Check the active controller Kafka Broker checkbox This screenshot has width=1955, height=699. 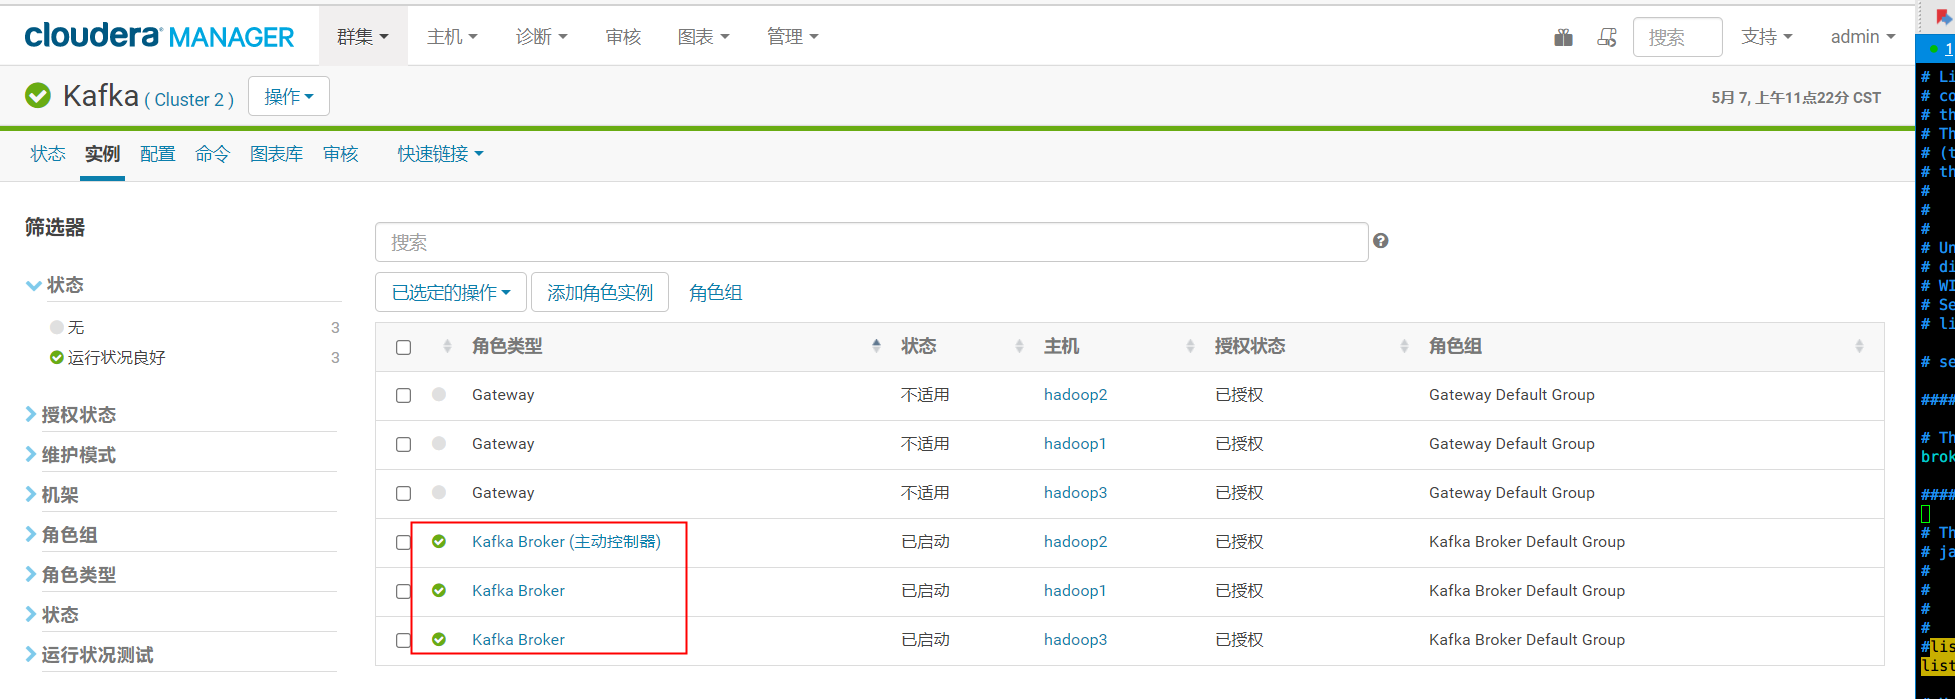click(404, 542)
